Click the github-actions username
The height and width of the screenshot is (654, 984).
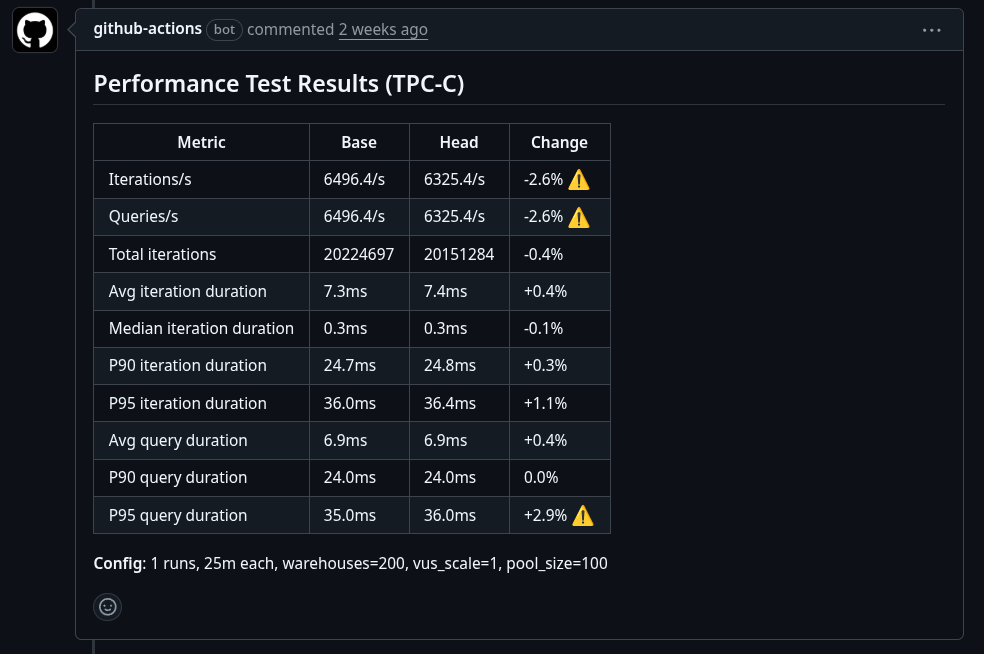(147, 28)
